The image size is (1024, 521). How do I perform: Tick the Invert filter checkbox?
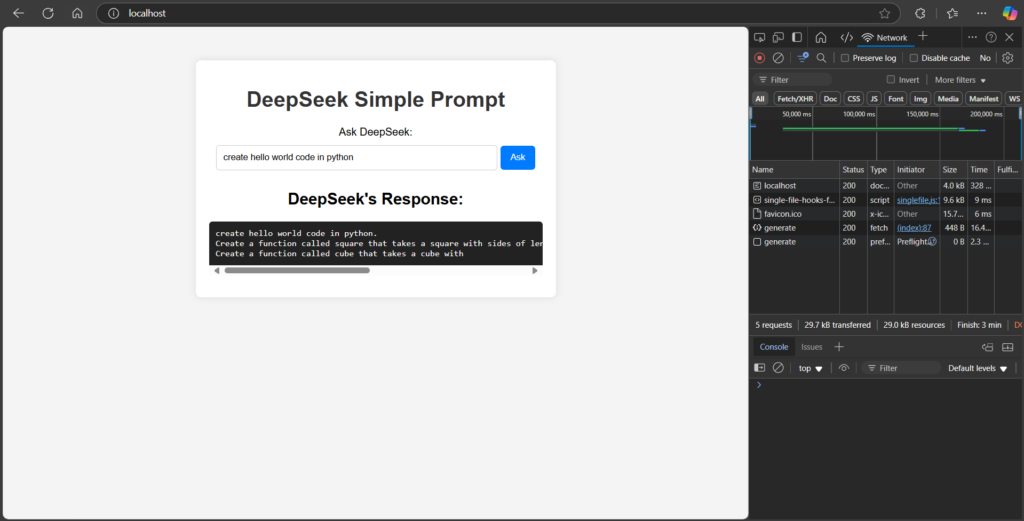891,80
